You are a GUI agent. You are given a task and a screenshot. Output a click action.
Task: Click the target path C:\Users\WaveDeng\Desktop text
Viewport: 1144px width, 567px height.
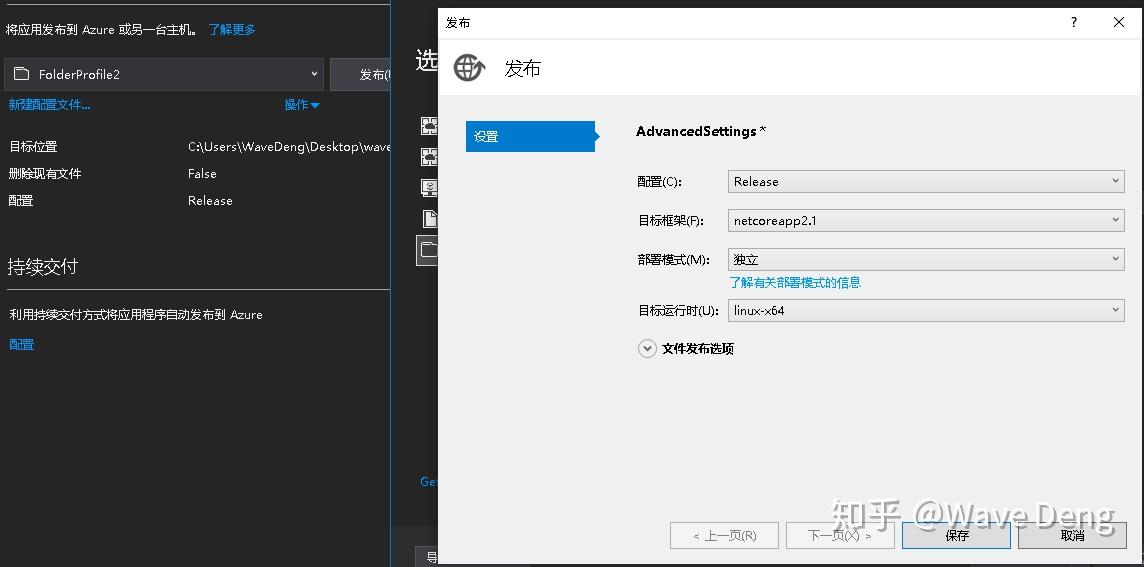(x=289, y=147)
